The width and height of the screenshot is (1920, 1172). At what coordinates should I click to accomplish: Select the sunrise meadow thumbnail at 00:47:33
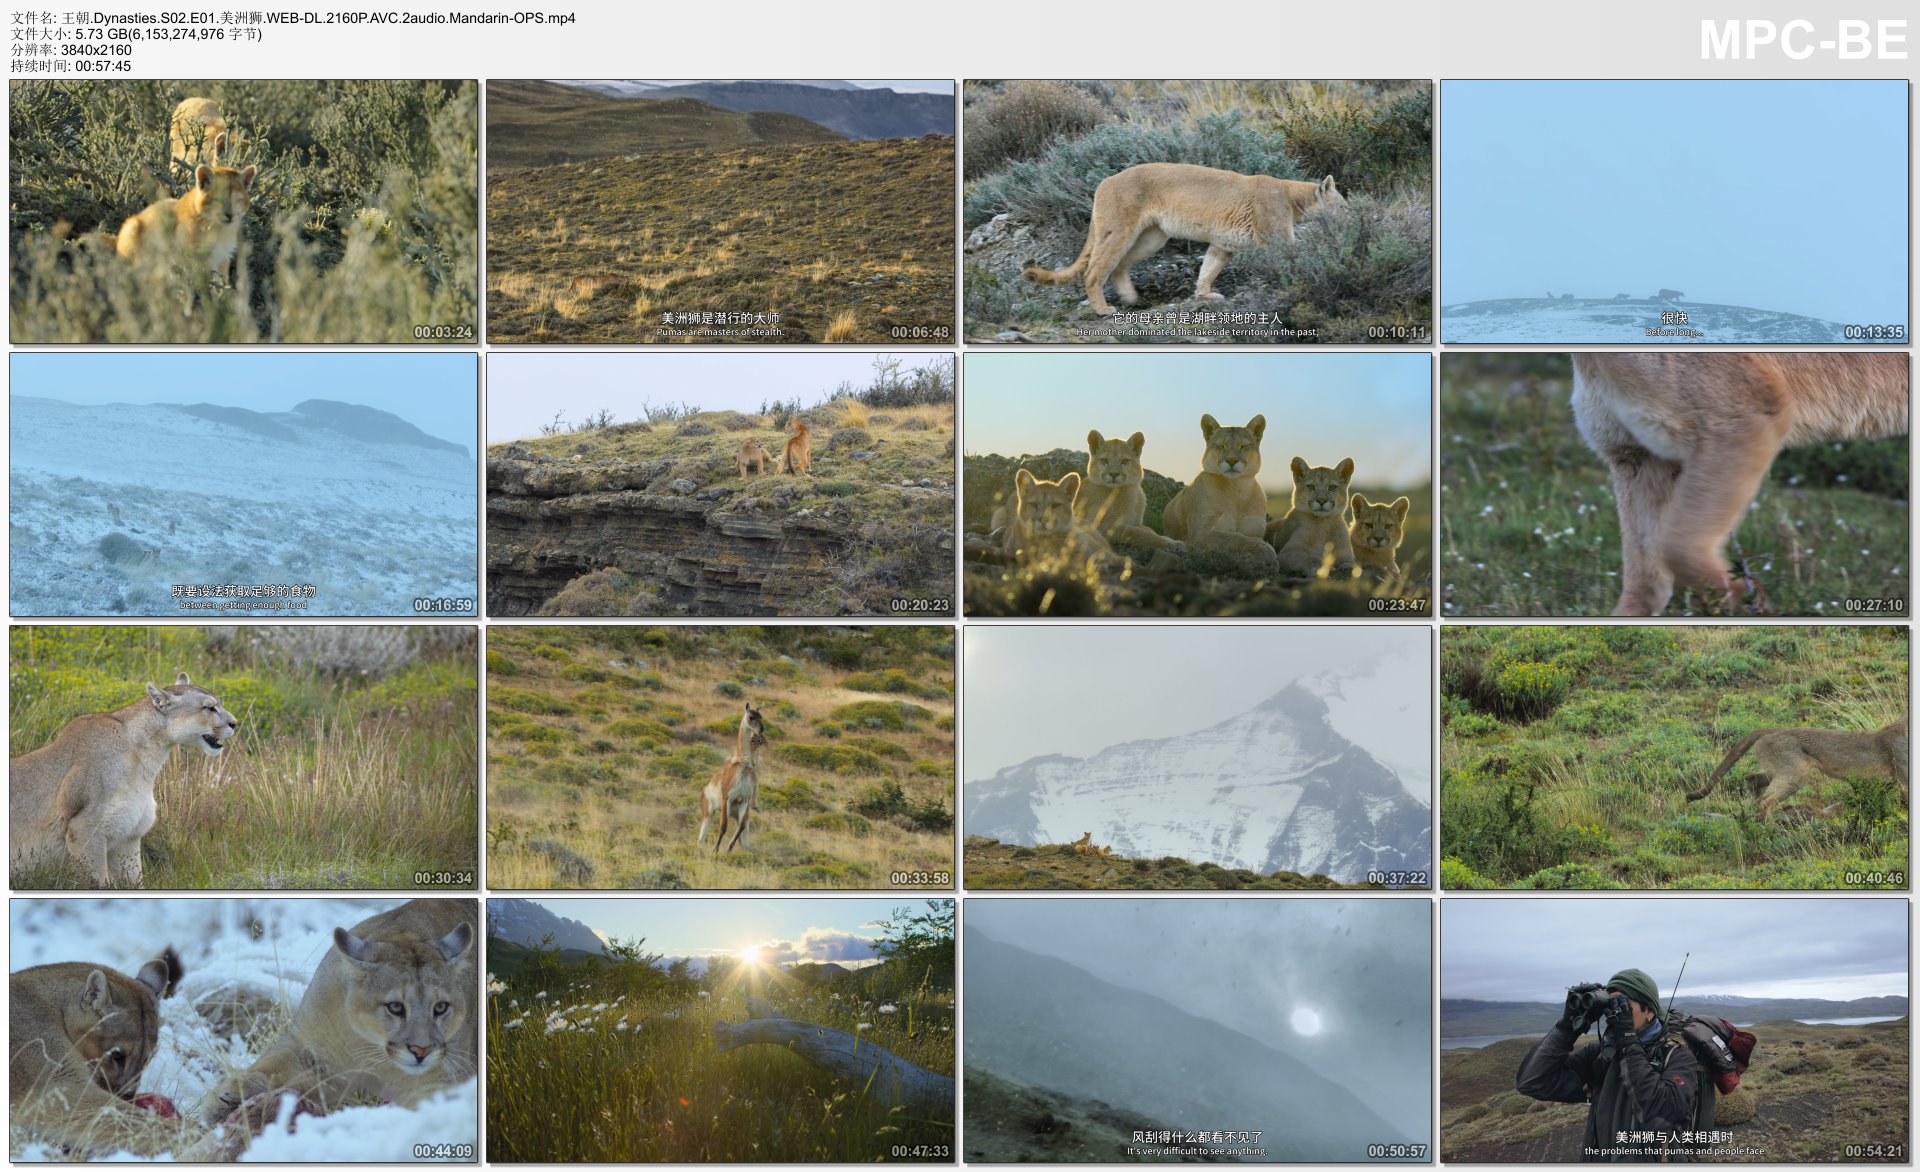tap(720, 1031)
